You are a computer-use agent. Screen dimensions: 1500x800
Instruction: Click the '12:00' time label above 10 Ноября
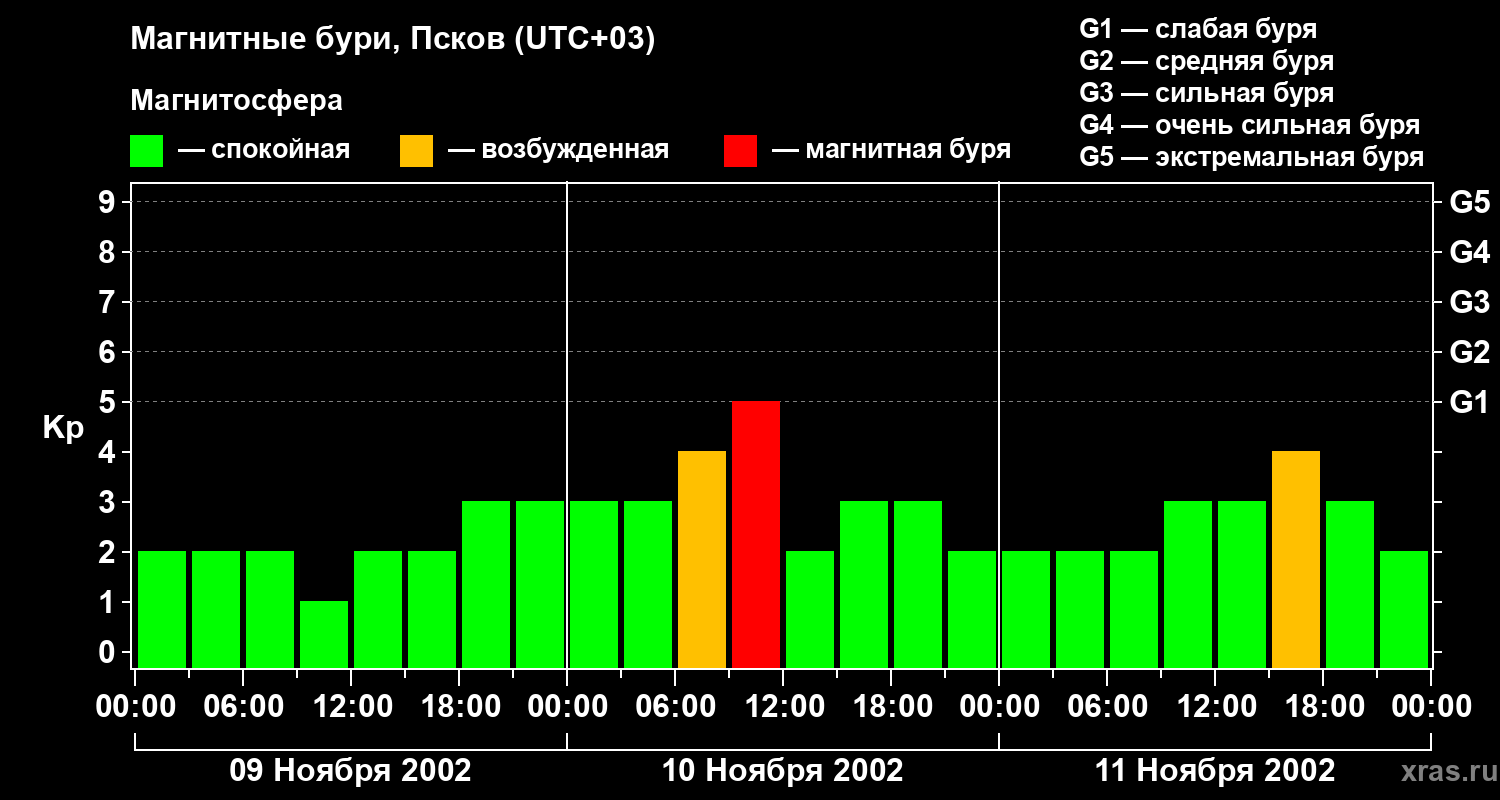(783, 706)
